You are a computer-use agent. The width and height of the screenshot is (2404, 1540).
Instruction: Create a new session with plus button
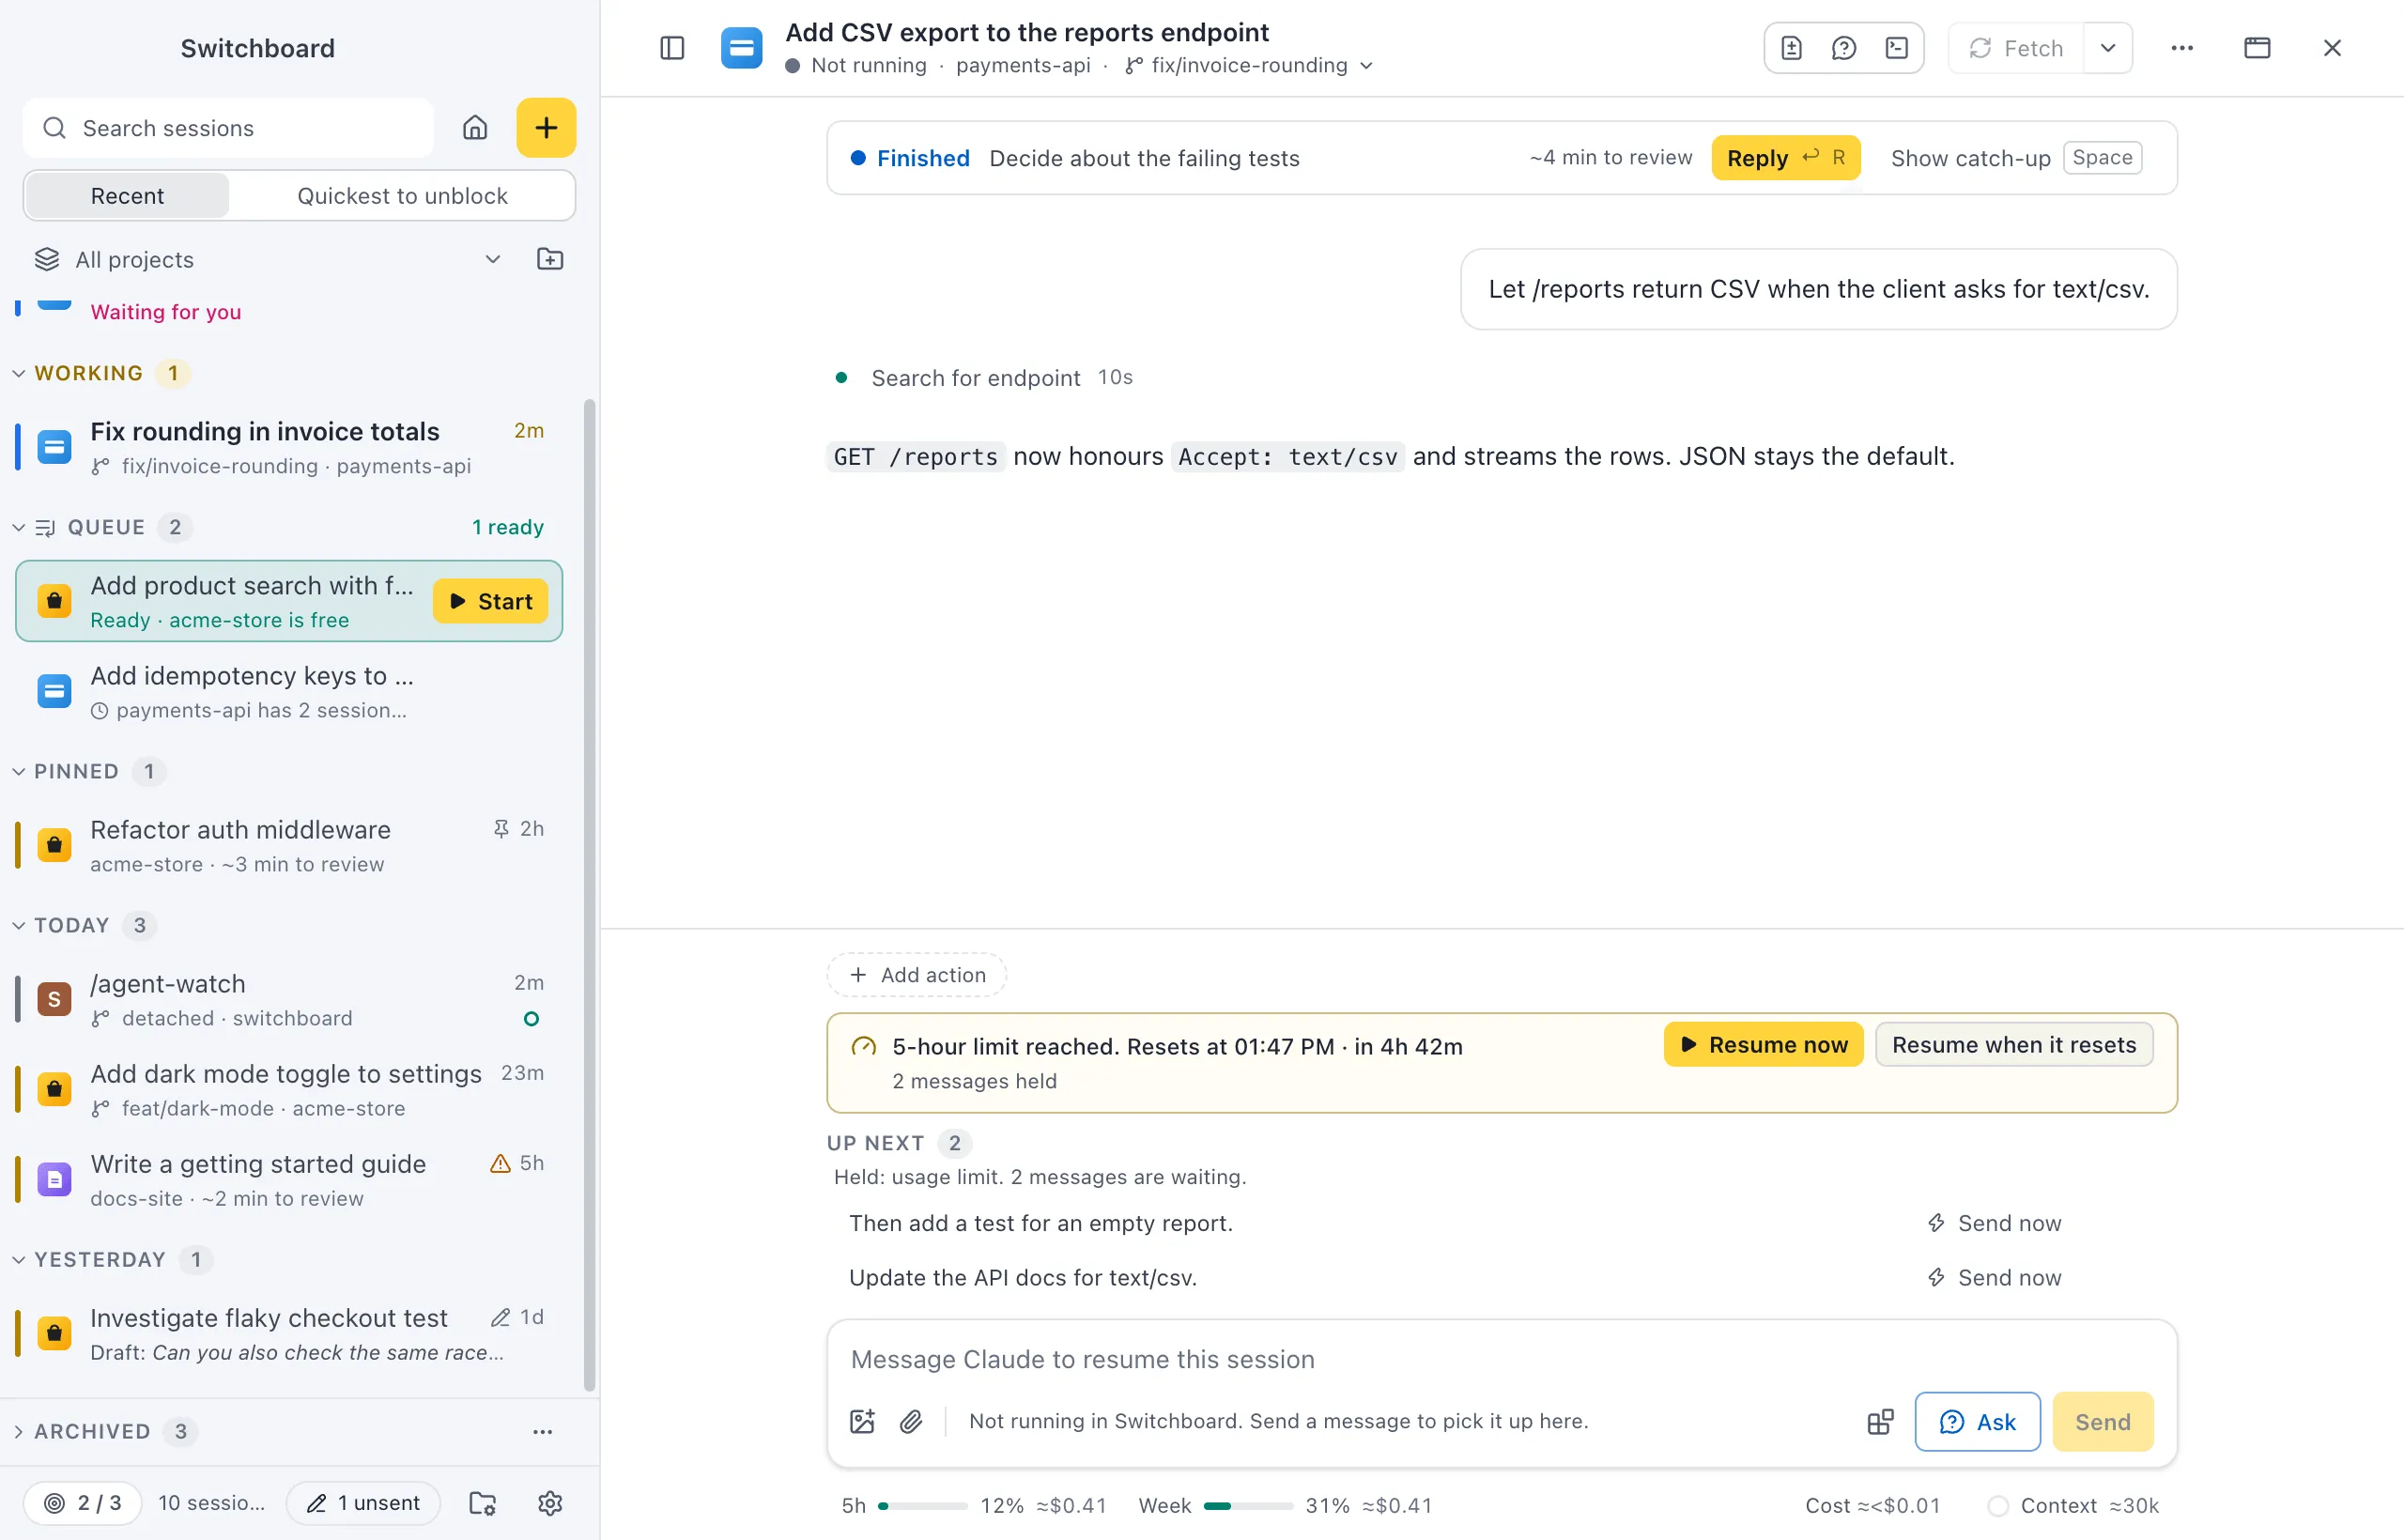pyautogui.click(x=546, y=128)
